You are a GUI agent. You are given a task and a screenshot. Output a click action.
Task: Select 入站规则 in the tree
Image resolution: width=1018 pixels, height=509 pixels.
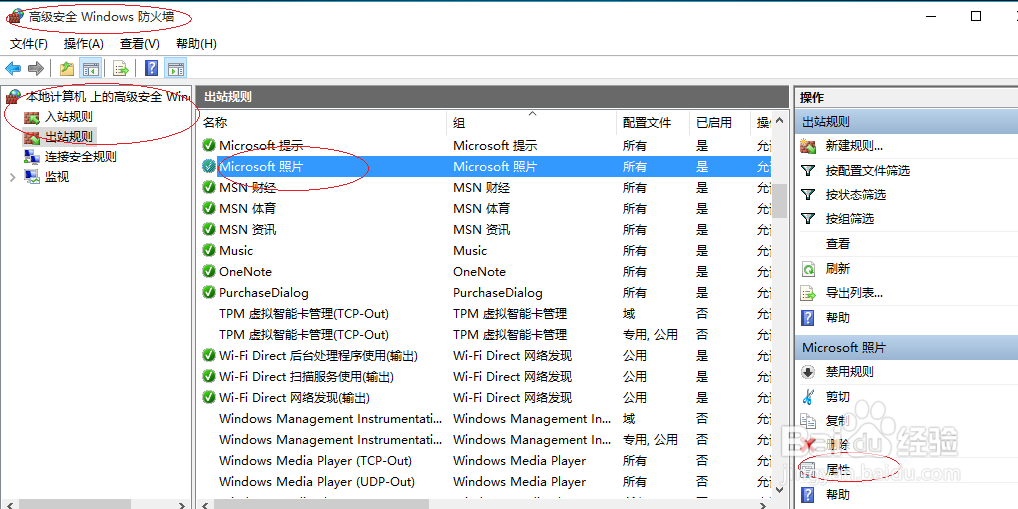(68, 118)
